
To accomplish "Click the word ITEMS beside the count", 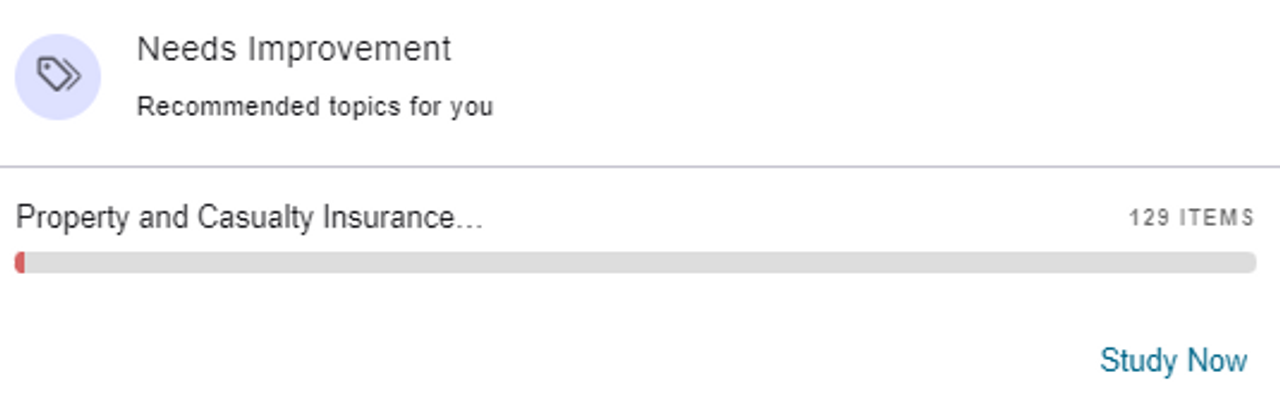I will pos(1216,217).
